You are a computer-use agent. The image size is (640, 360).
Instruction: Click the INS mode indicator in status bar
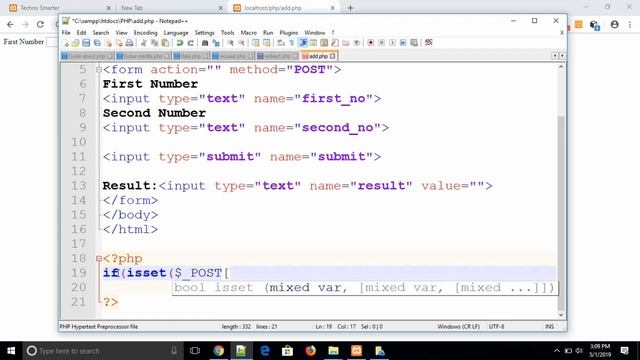pos(549,327)
